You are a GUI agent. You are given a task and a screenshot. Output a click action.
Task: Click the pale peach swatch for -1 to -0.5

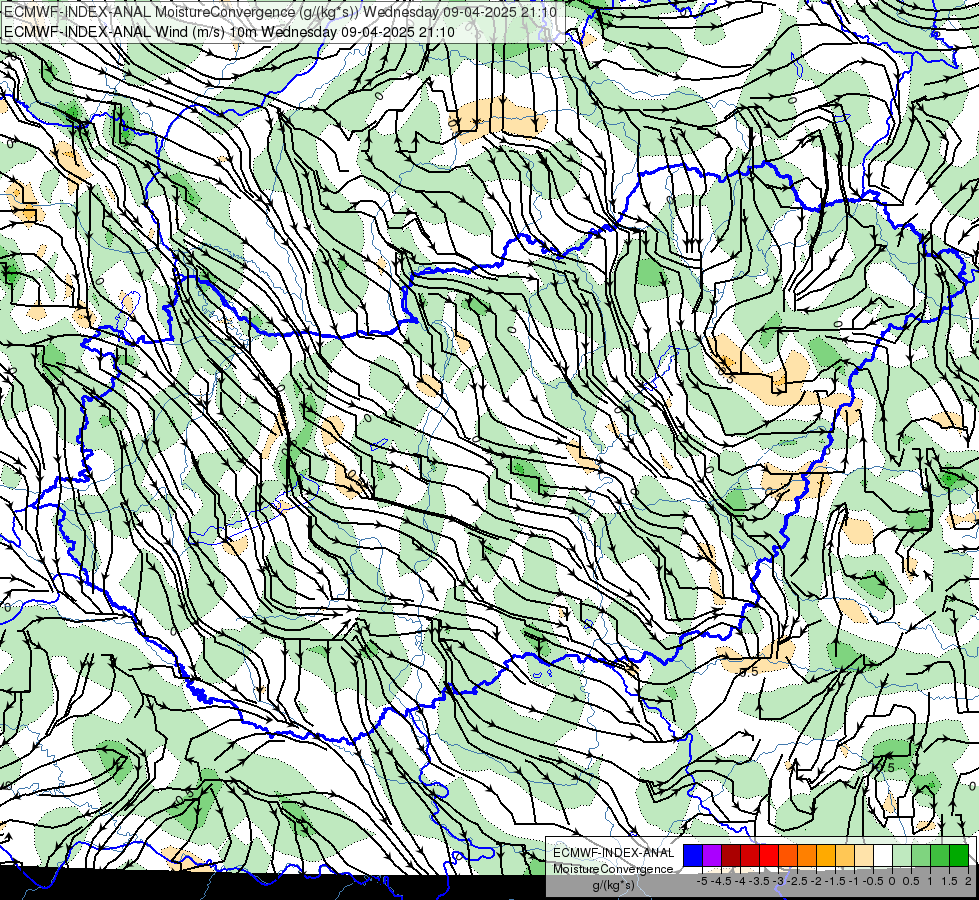pyautogui.click(x=864, y=855)
